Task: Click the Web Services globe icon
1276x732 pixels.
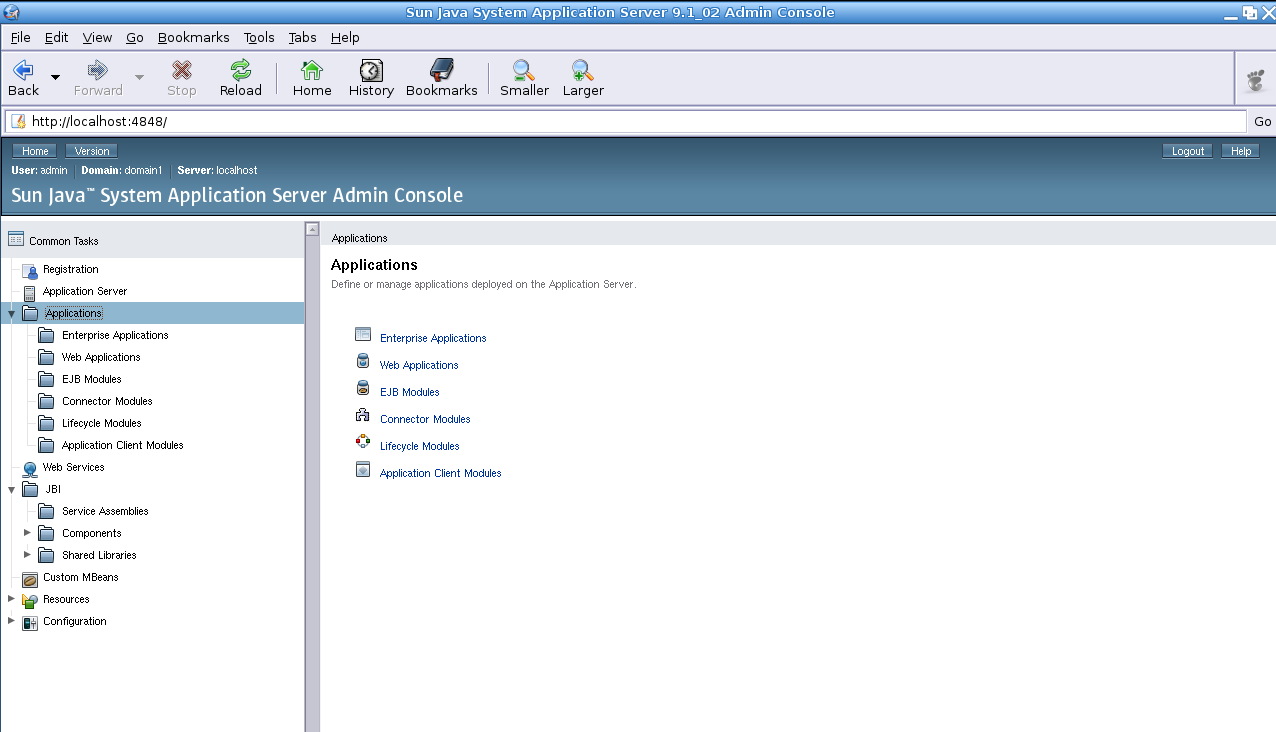Action: click(x=30, y=468)
